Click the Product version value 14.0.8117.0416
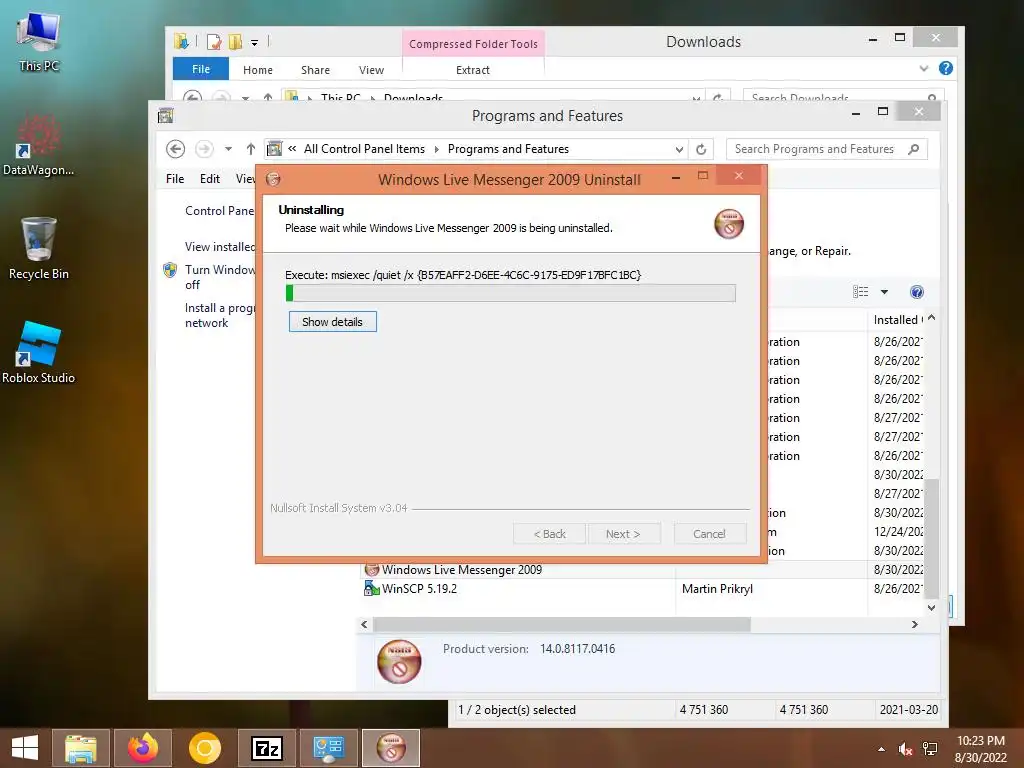This screenshot has width=1024, height=768. click(x=577, y=648)
